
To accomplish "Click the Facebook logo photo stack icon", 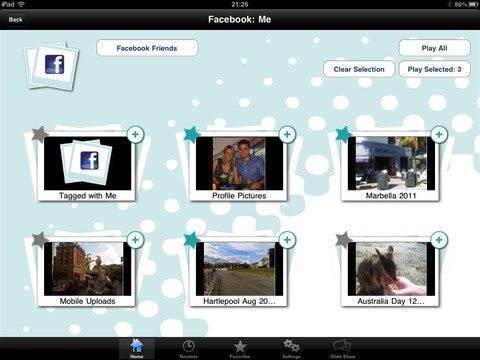I will pos(52,66).
